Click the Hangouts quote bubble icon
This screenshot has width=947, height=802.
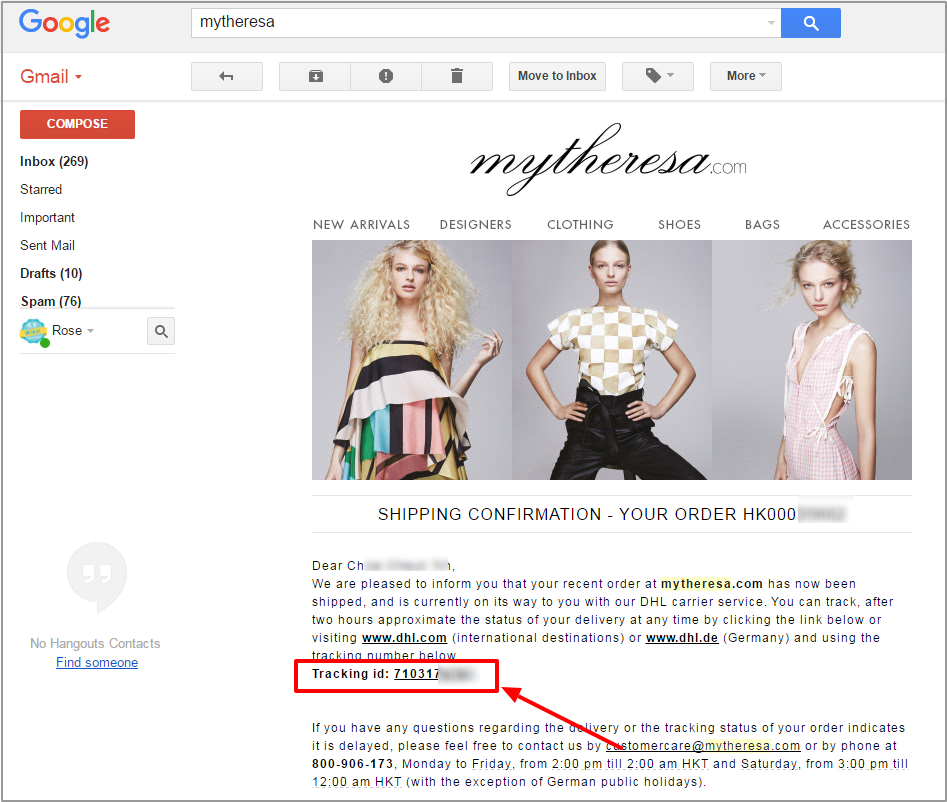[97, 577]
